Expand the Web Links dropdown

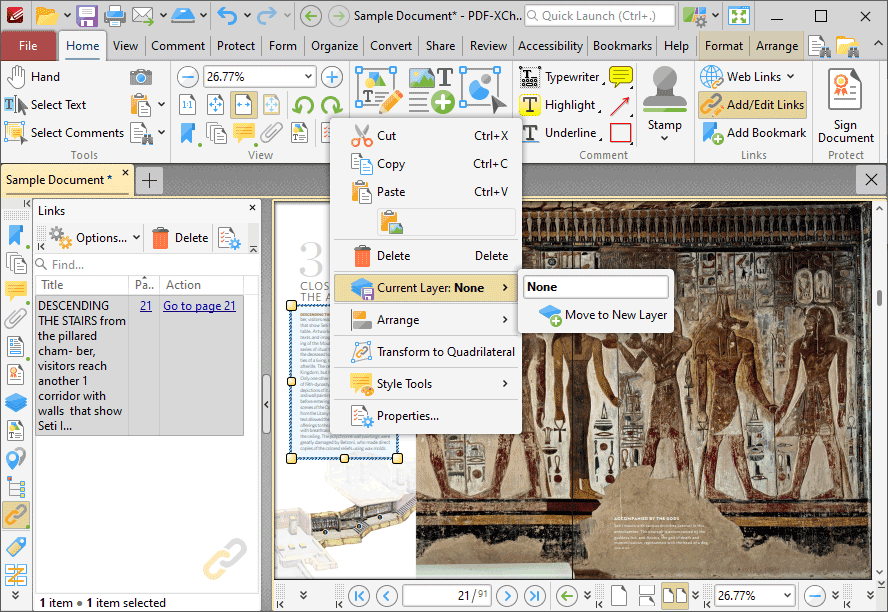tap(791, 76)
